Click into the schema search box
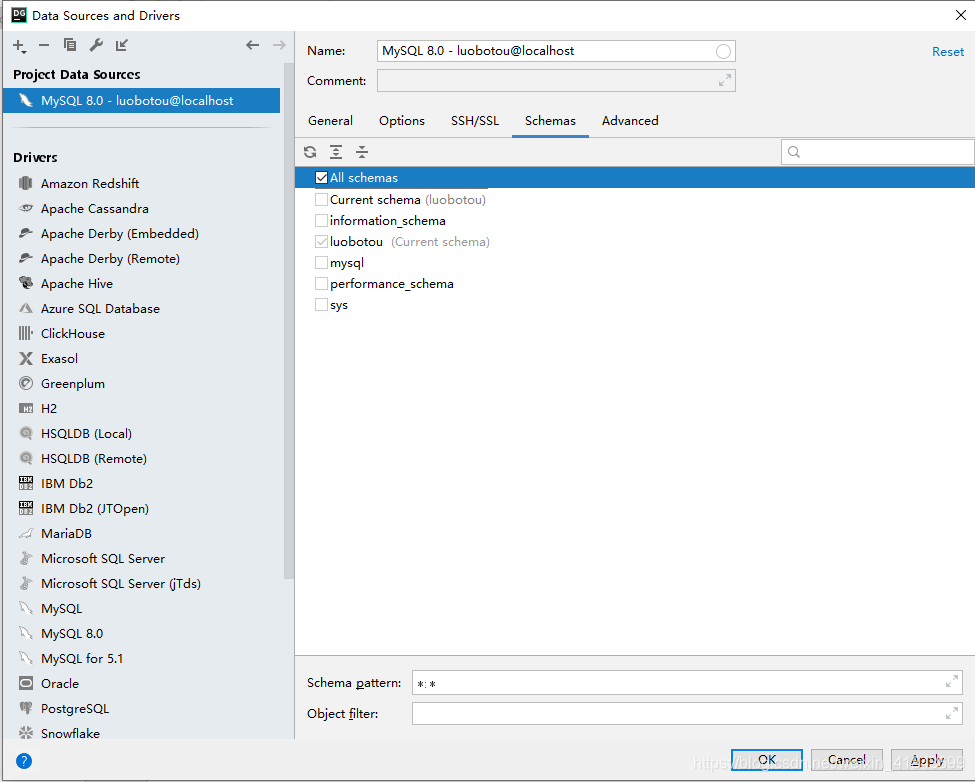Image resolution: width=975 pixels, height=782 pixels. coord(877,152)
